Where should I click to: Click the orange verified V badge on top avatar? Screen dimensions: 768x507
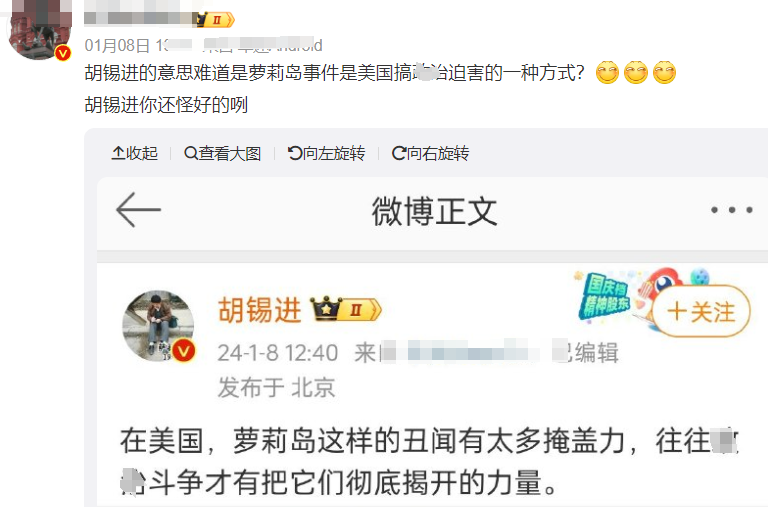click(63, 52)
